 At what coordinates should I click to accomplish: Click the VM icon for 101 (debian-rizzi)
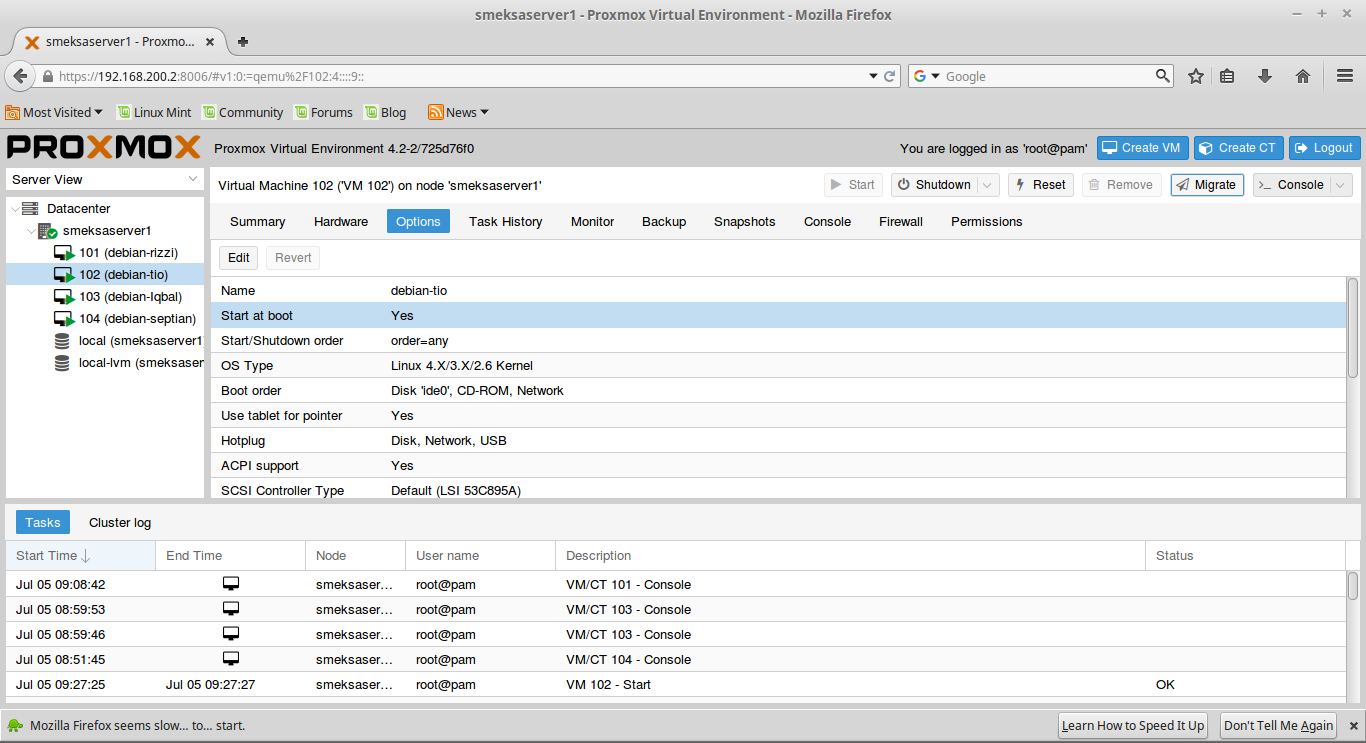click(x=64, y=253)
